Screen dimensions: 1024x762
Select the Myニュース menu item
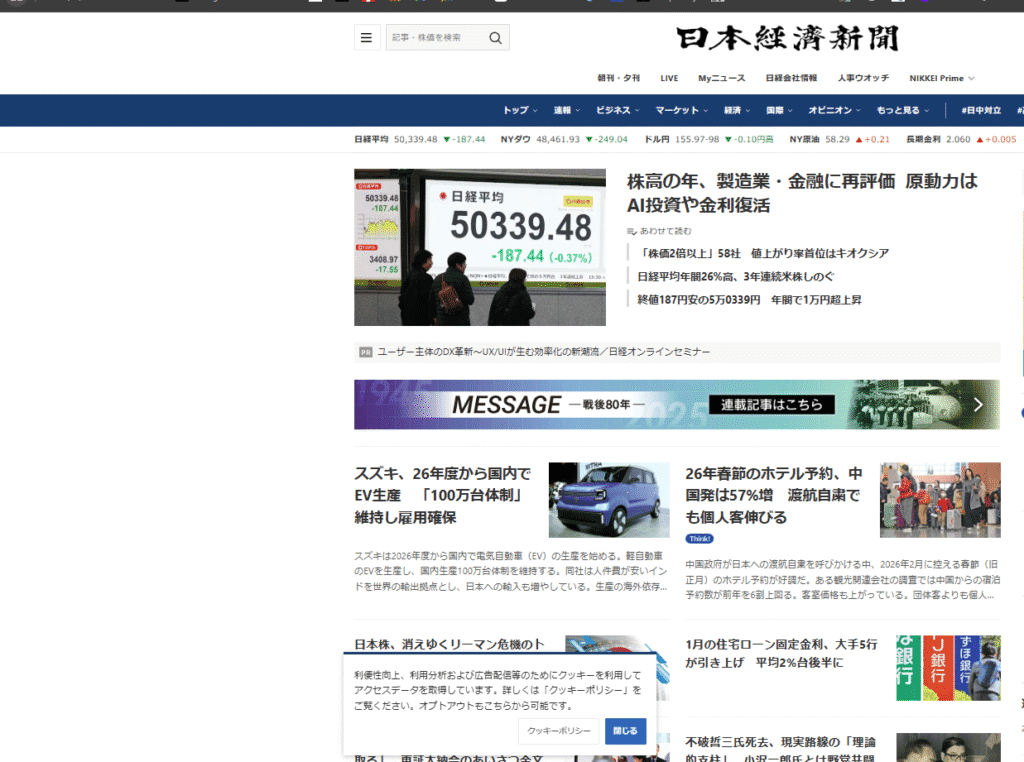(x=721, y=78)
